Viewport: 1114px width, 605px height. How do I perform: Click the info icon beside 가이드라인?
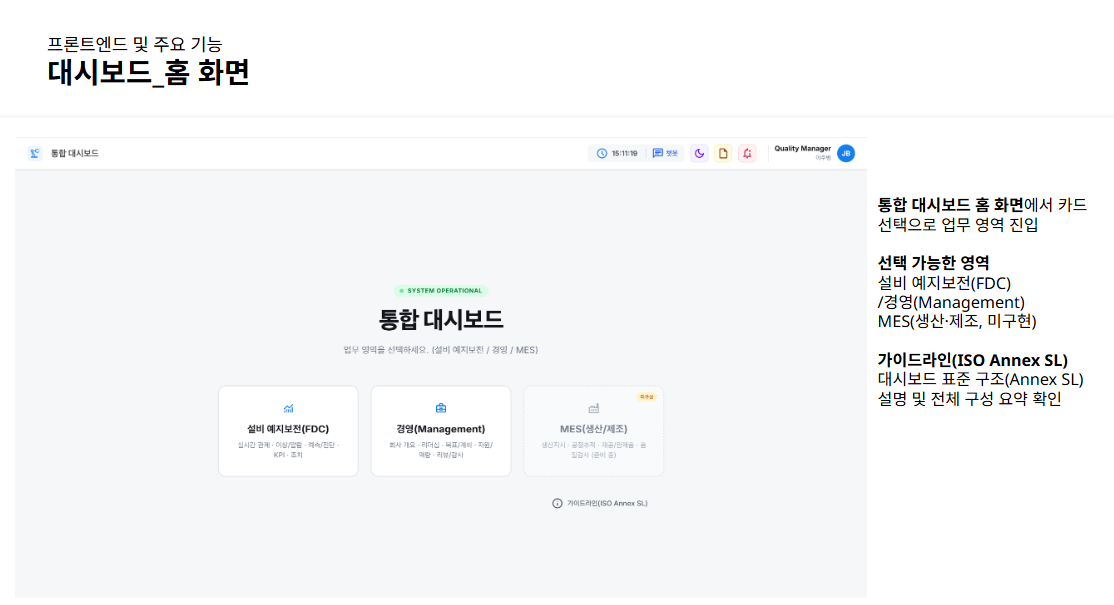coord(558,503)
